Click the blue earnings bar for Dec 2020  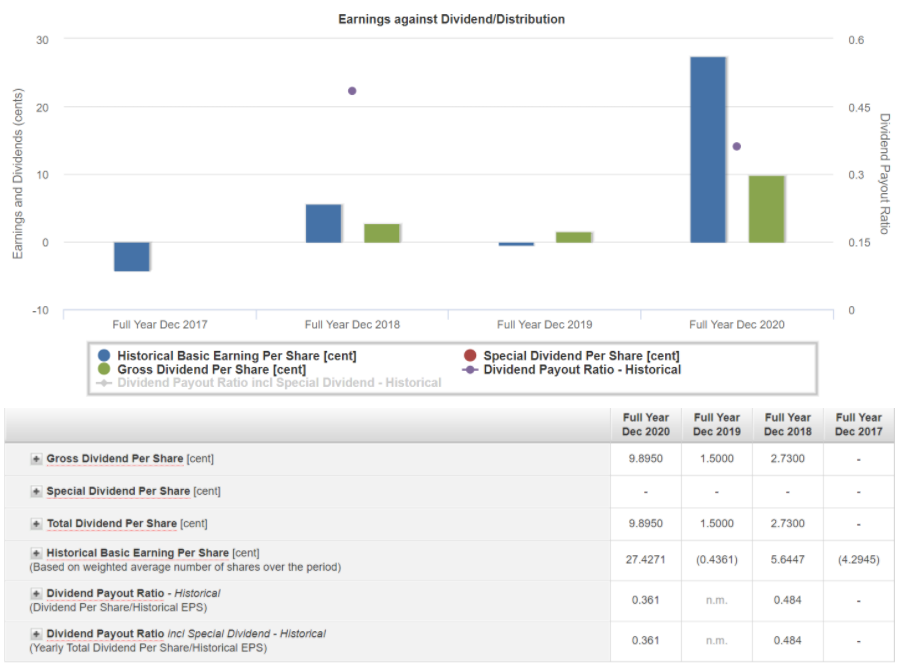[x=708, y=150]
